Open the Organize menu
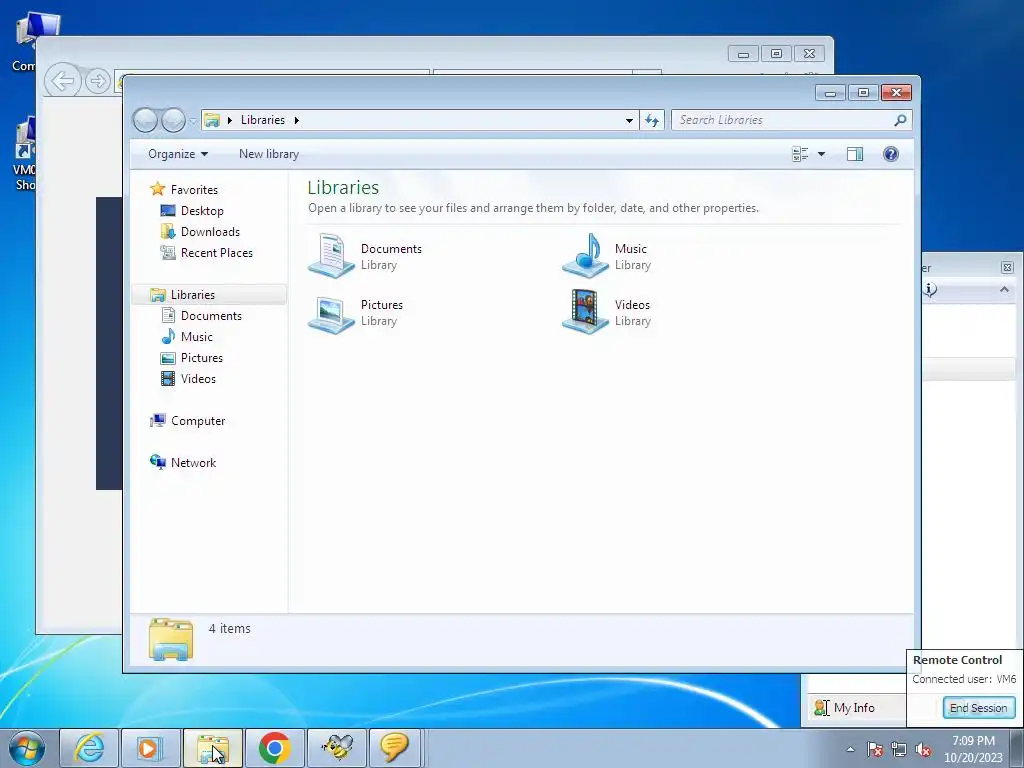This screenshot has width=1024, height=768. (x=178, y=154)
